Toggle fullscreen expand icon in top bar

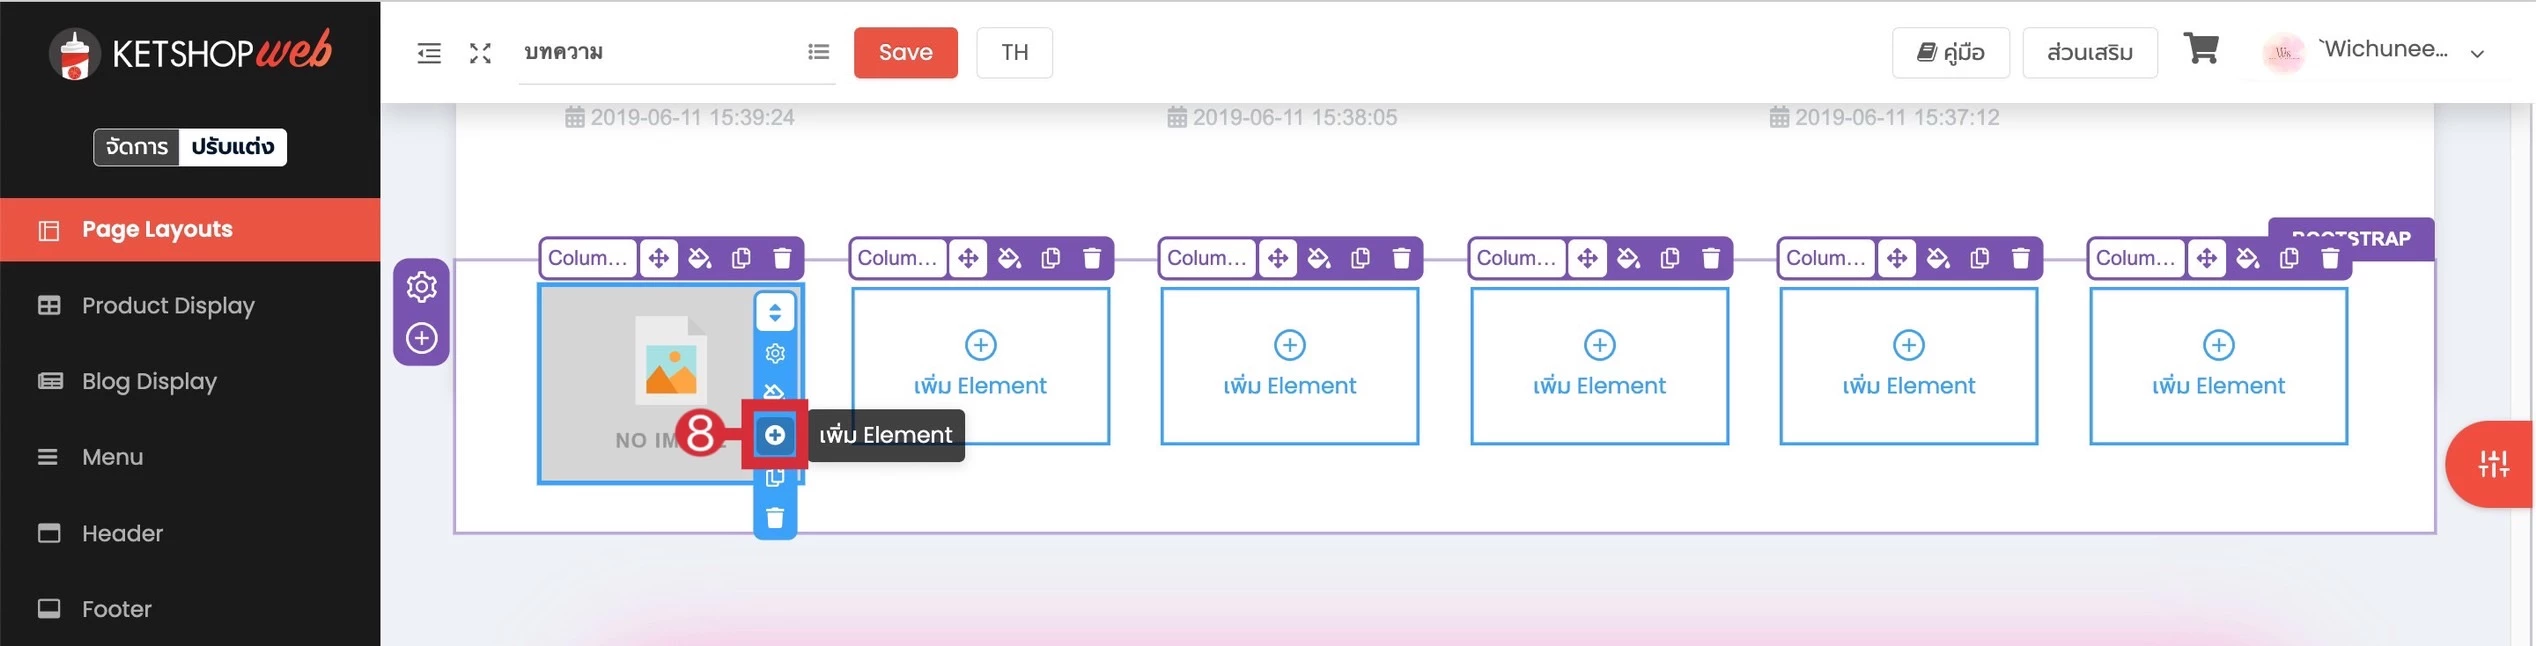tap(480, 53)
